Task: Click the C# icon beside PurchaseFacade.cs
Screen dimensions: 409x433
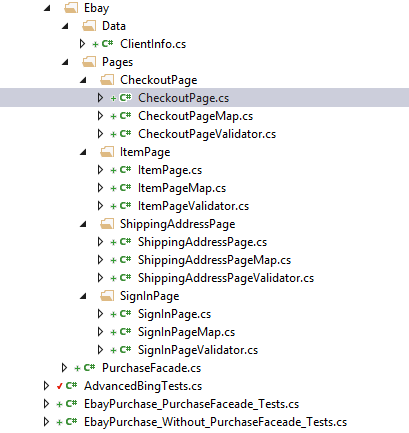Action: tap(89, 368)
